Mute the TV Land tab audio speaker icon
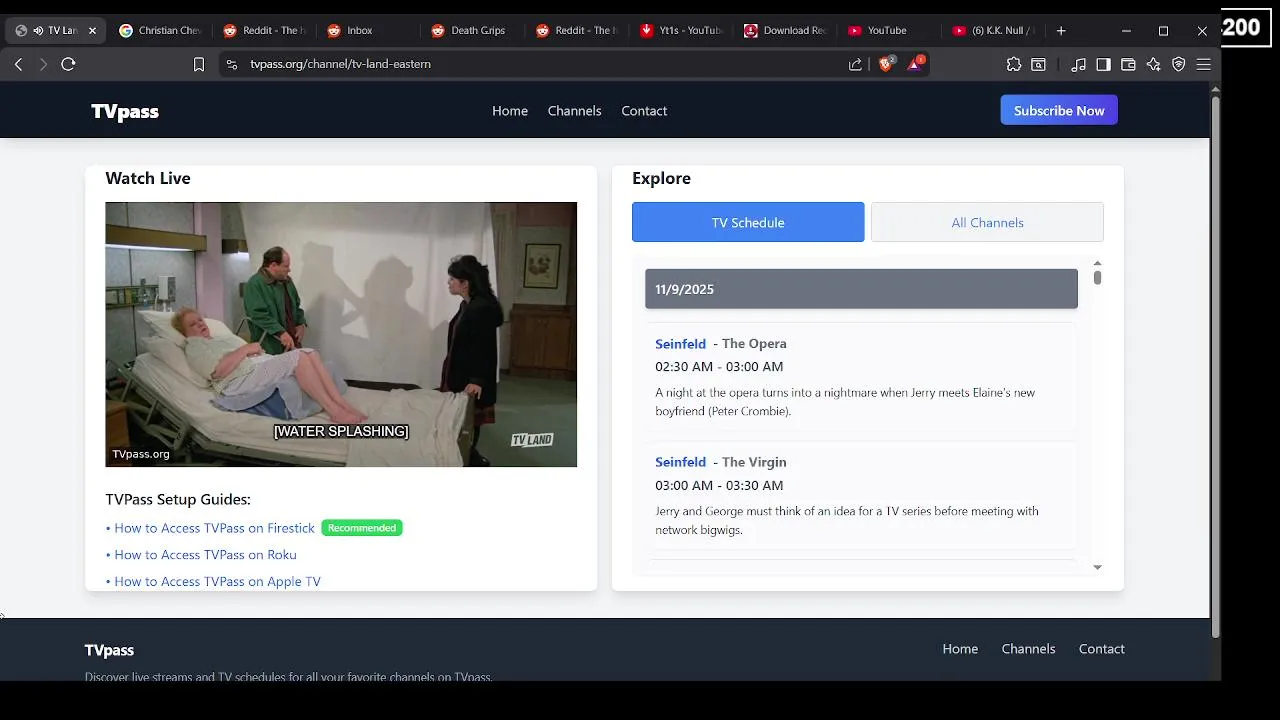The height and width of the screenshot is (720, 1280). 38,30
